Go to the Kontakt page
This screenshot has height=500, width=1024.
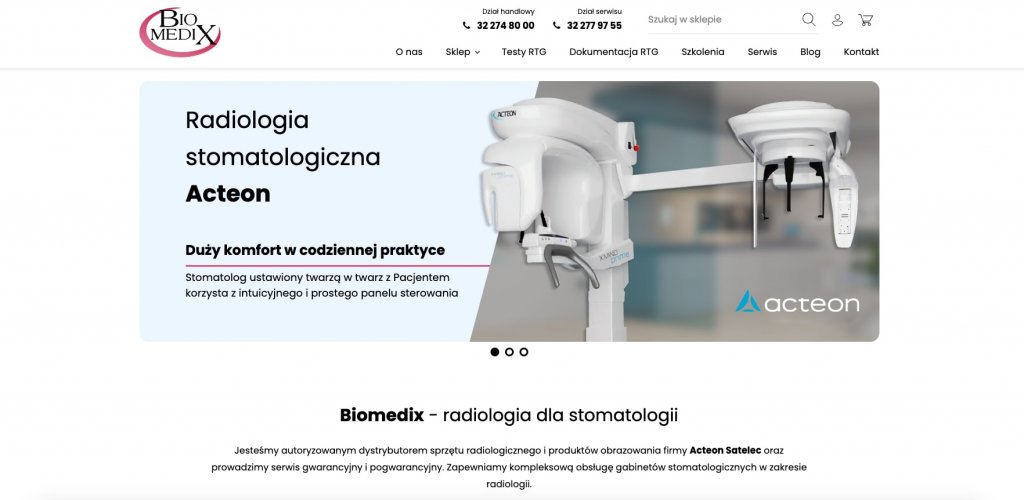click(861, 52)
